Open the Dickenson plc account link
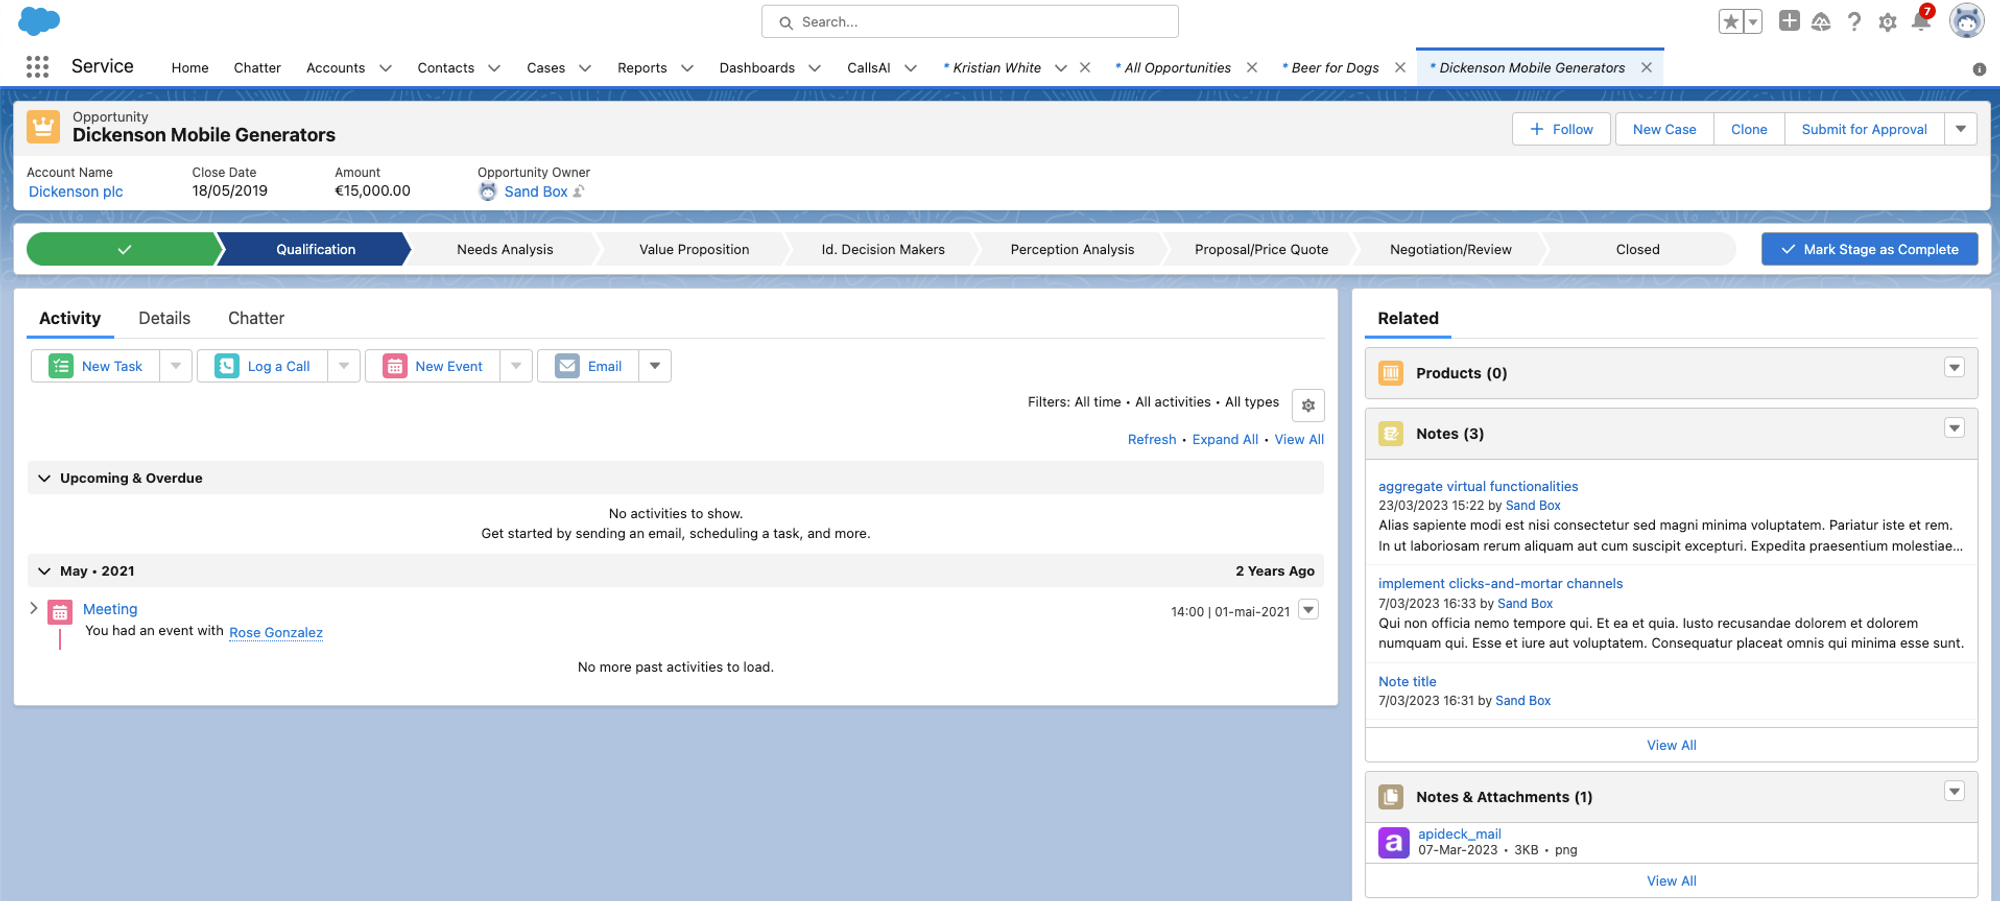Viewport: 2000px width, 901px height. pos(76,192)
